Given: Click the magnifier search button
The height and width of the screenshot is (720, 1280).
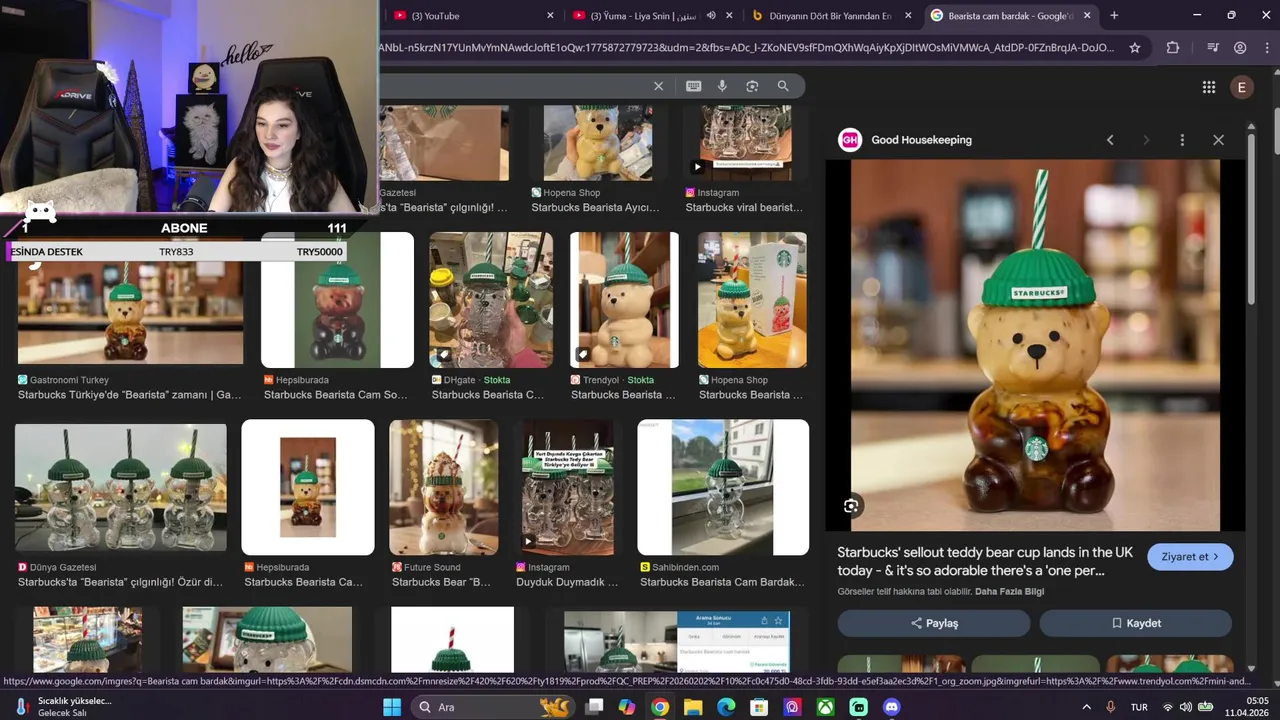Looking at the screenshot, I should 783,86.
